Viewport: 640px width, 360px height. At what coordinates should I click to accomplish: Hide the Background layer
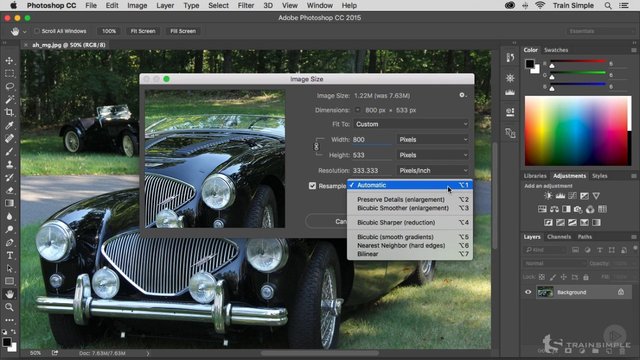[528, 292]
